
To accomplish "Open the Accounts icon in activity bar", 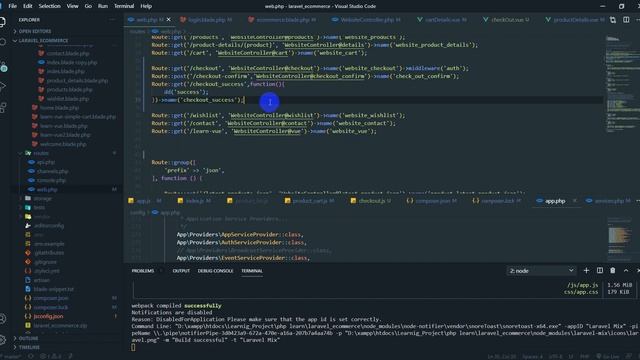I will coord(2,318).
